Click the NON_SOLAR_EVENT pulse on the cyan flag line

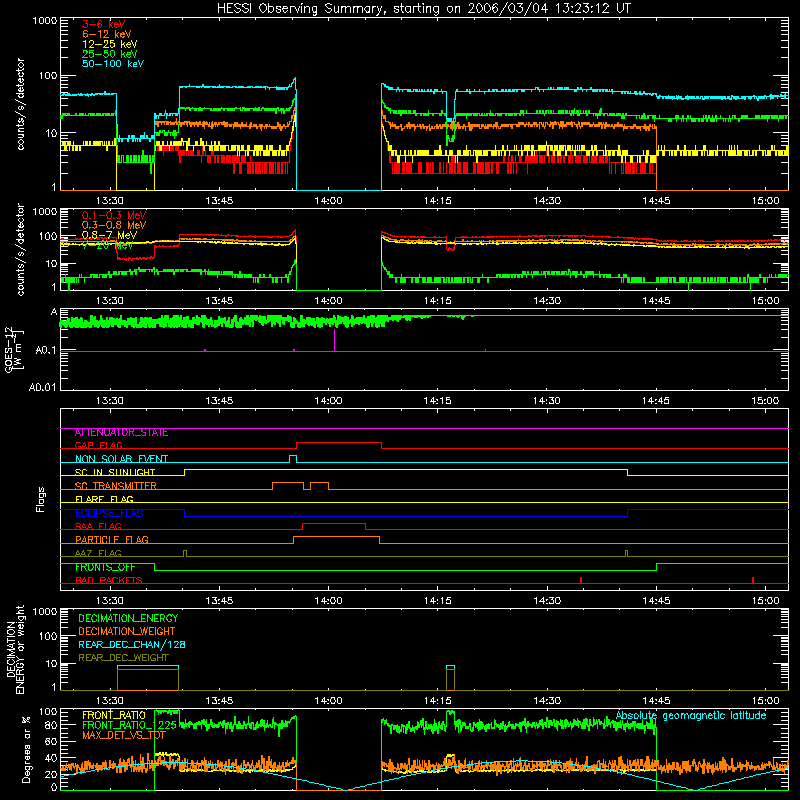tap(293, 459)
